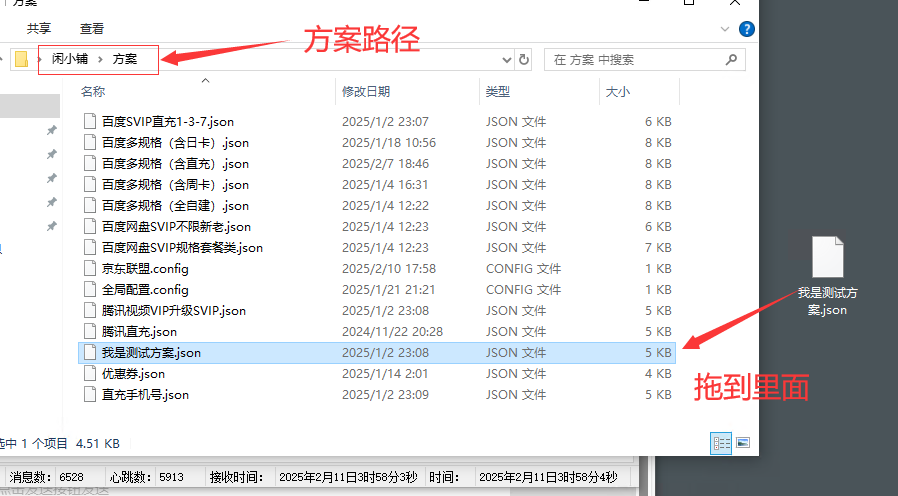Screen dimensions: 898x496
Task: Select file name 百度网盘SVIP规格套餐类.json
Action: tap(182, 247)
